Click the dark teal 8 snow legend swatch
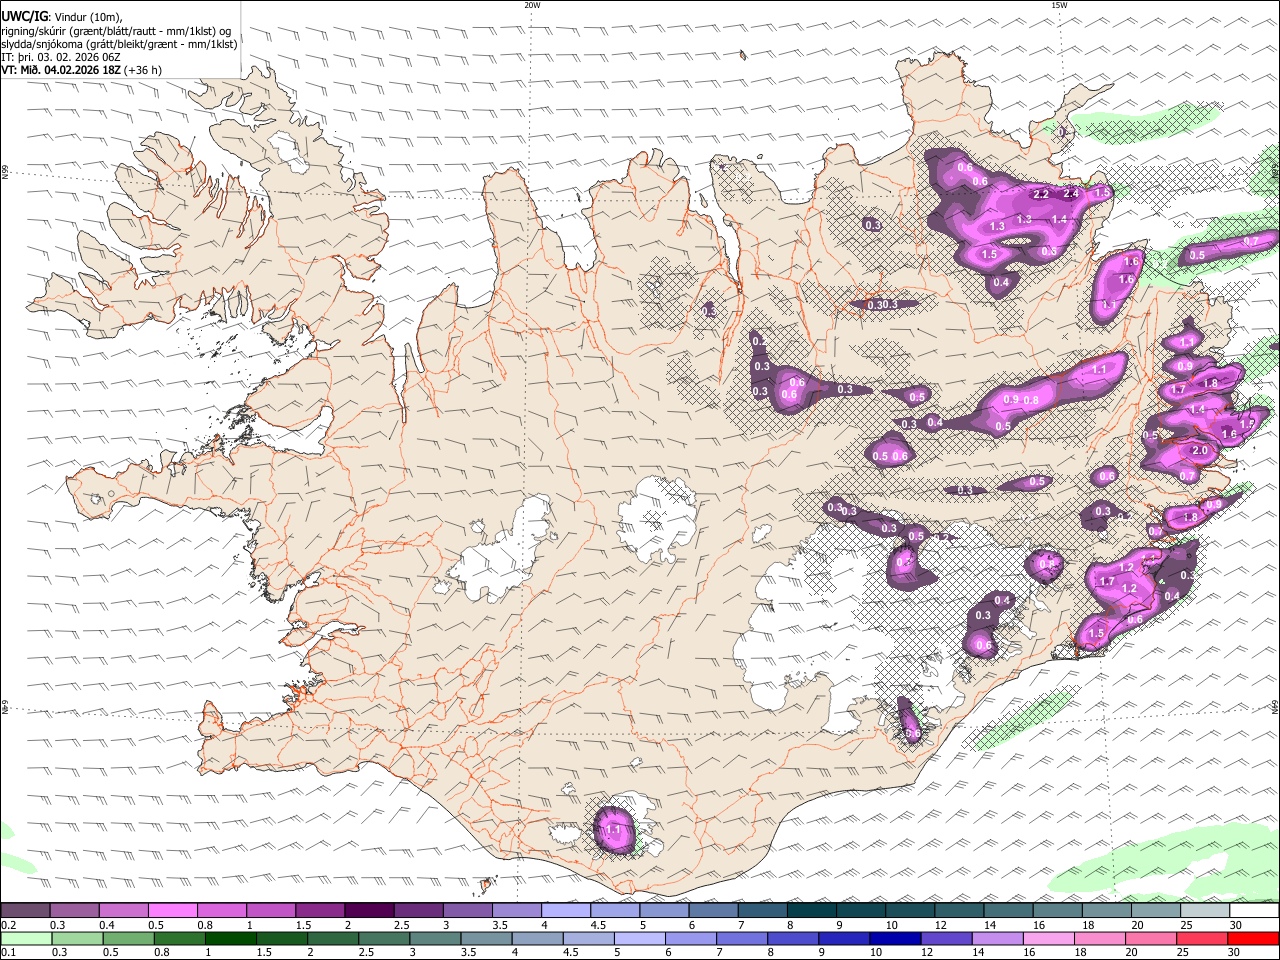Viewport: 1280px width, 960px height. pyautogui.click(x=811, y=911)
